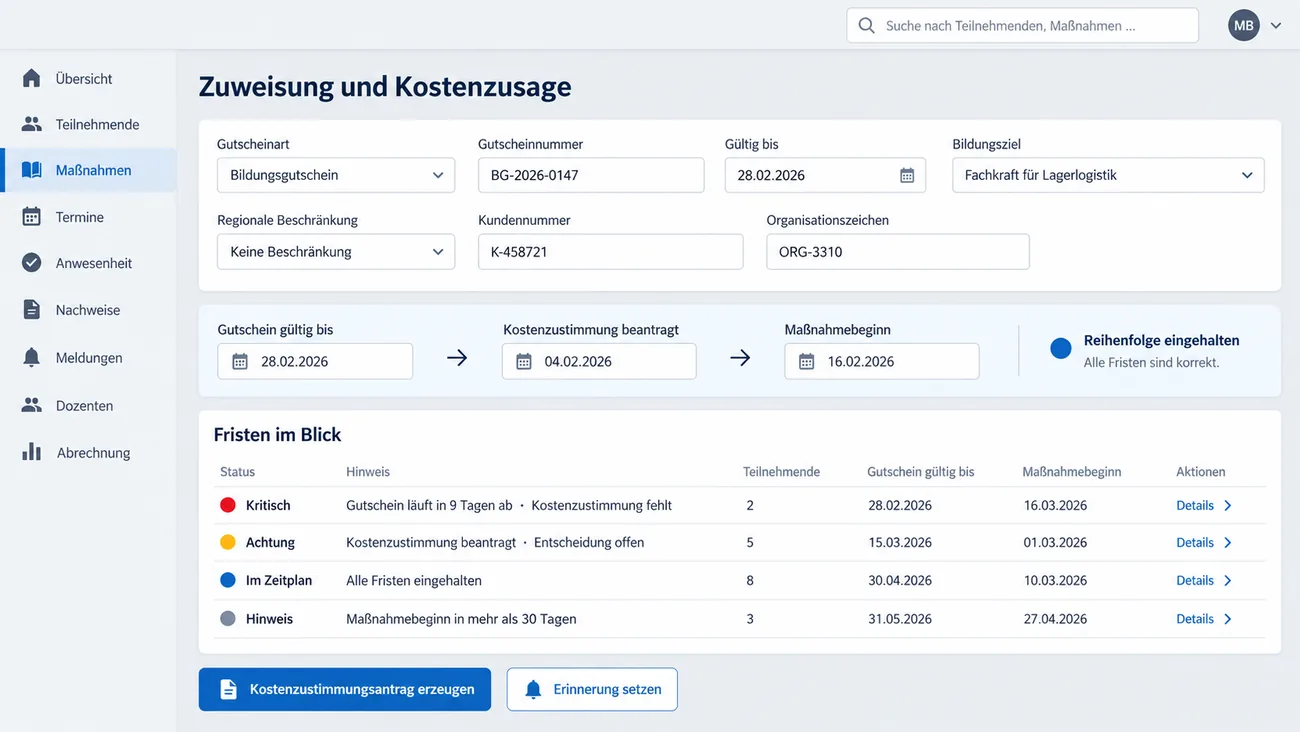Click the Organisationszeichen field ORG-3310
This screenshot has height=732, width=1300.
pyautogui.click(x=898, y=252)
